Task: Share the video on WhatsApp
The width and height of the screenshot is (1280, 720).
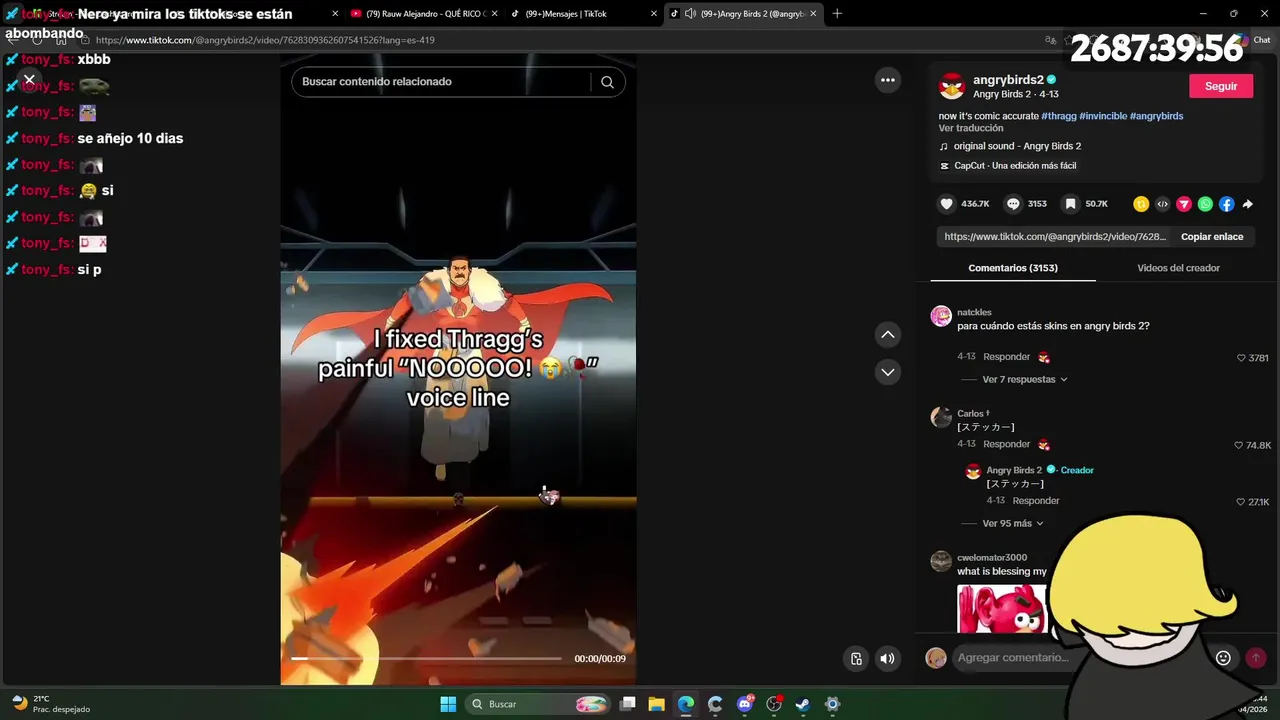Action: click(x=1205, y=204)
